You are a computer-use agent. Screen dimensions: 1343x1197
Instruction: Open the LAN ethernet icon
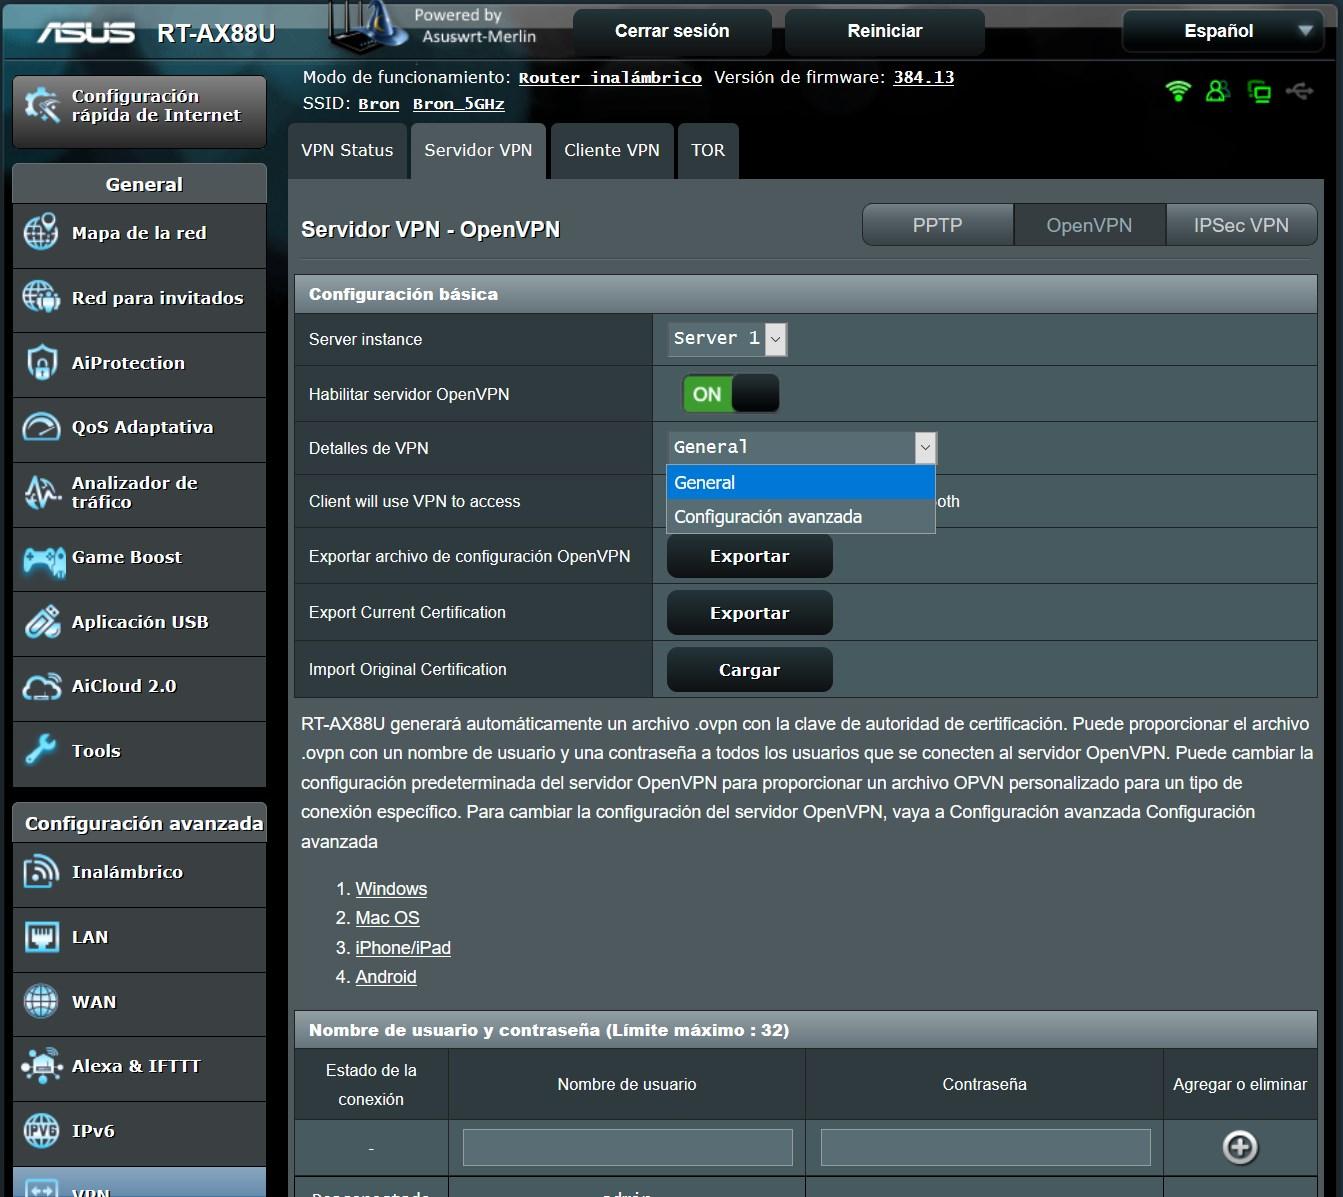click(41, 937)
